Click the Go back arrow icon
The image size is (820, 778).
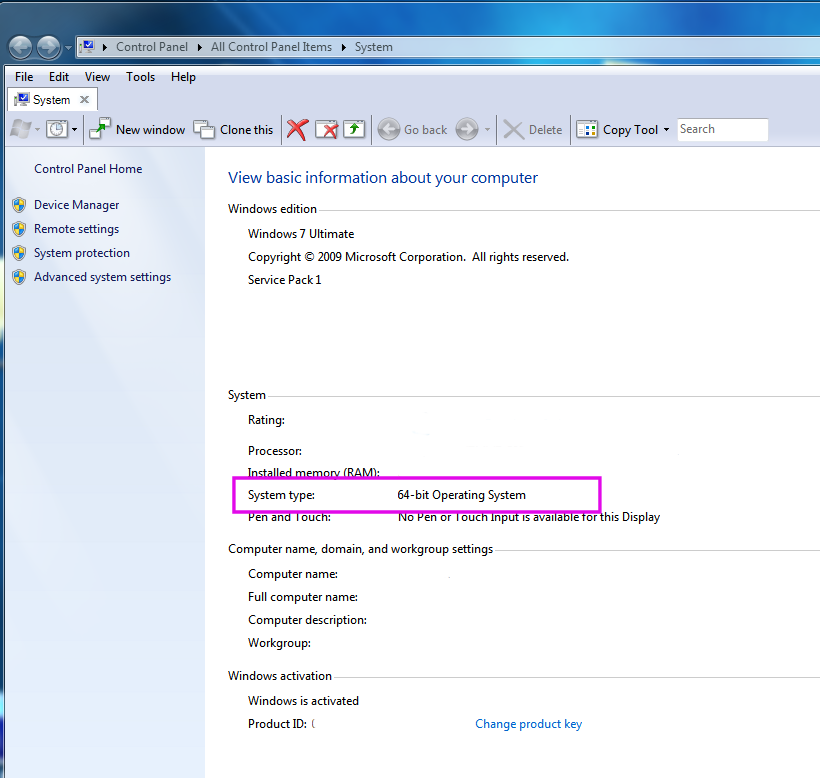tap(389, 129)
